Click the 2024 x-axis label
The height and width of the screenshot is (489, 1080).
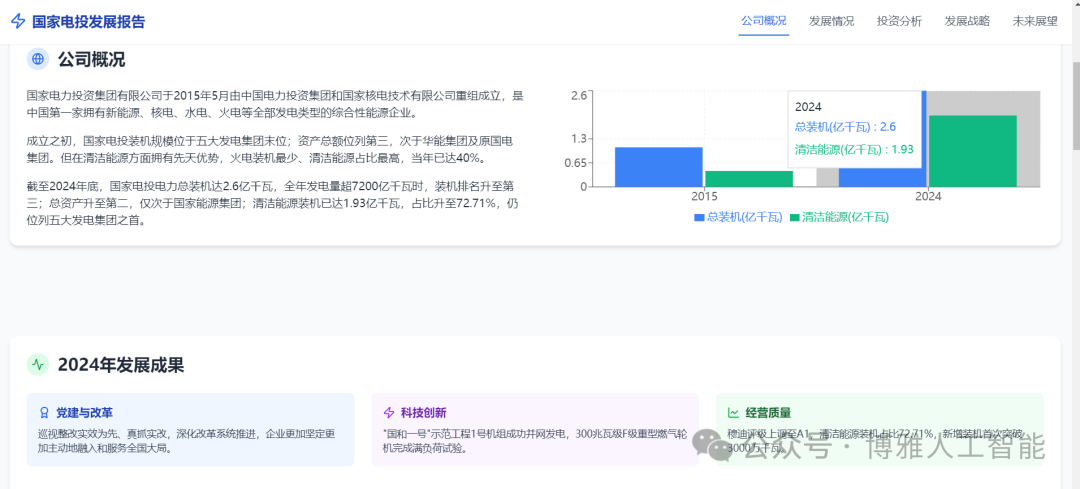(928, 196)
